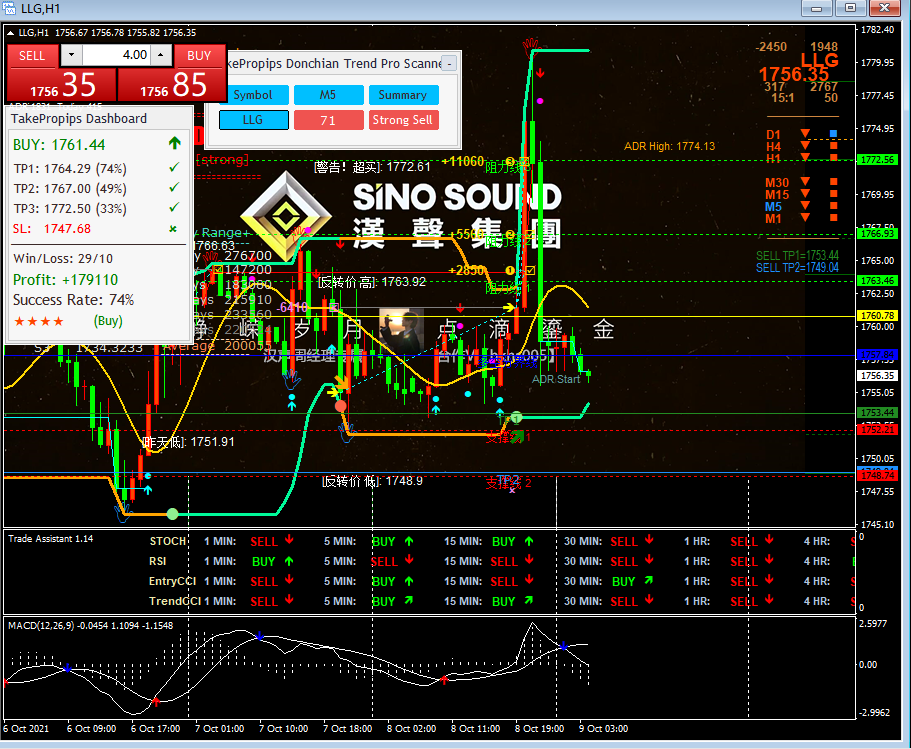This screenshot has width=911, height=749.
Task: Decrease lot volume with down arrow
Action: point(71,55)
